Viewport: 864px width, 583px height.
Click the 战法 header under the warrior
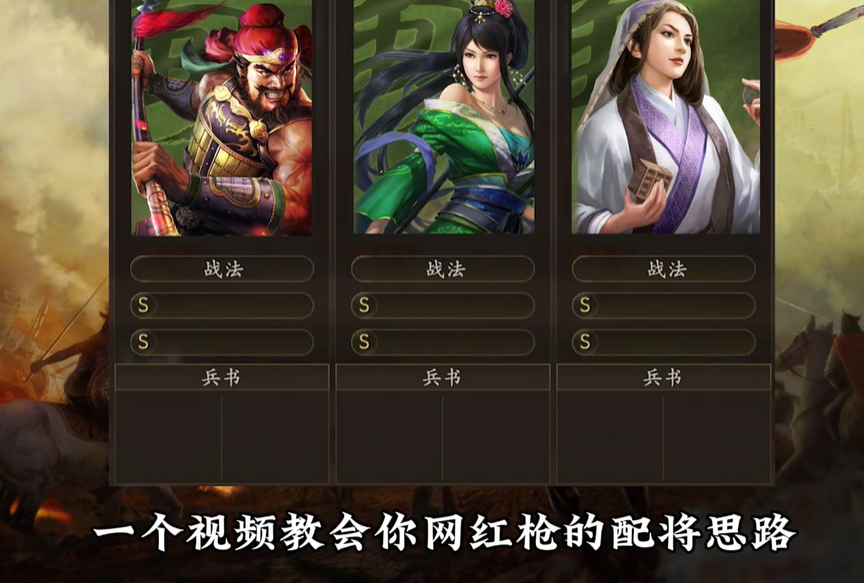(x=222, y=269)
